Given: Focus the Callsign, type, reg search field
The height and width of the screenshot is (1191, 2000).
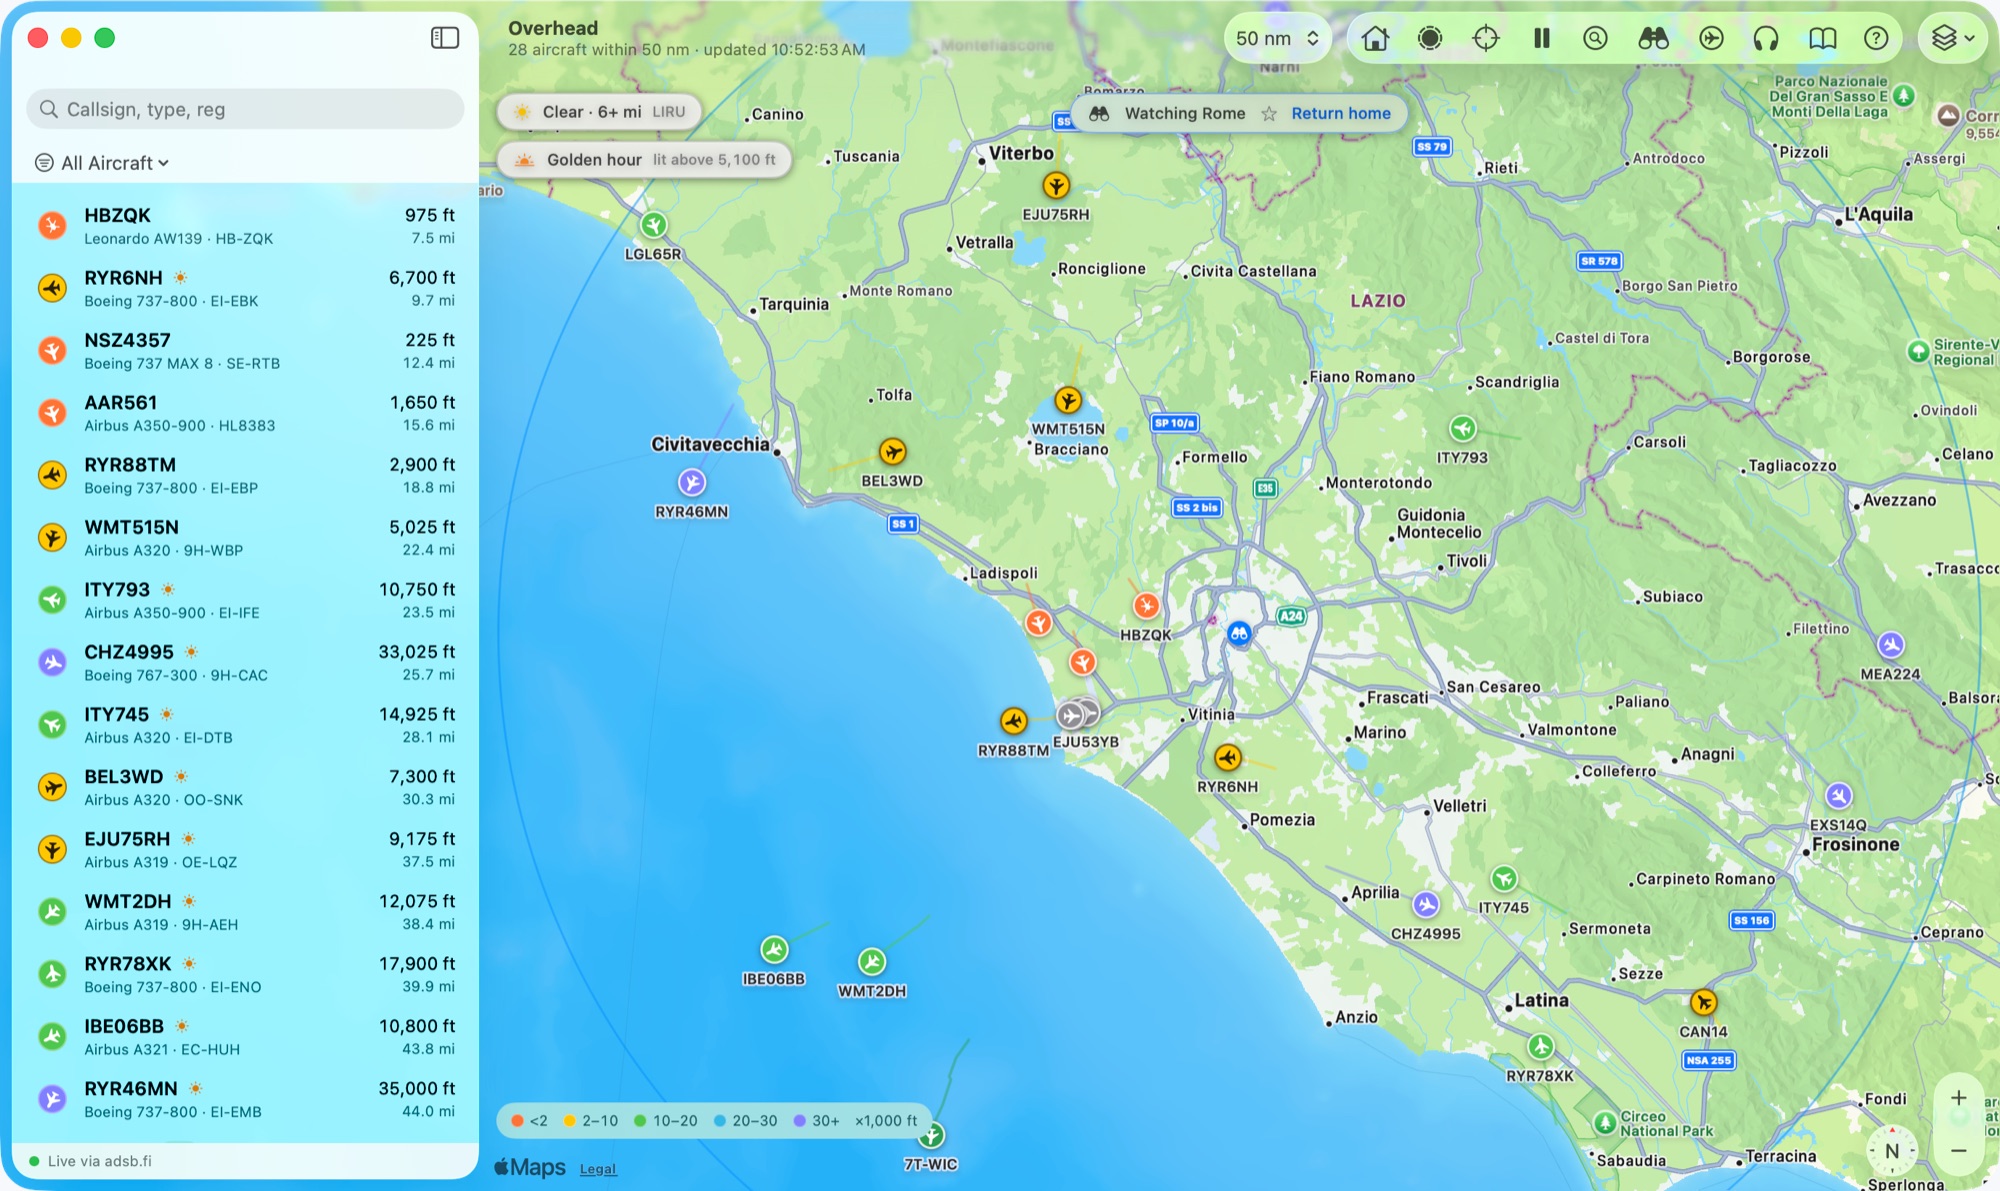Looking at the screenshot, I should coord(245,109).
